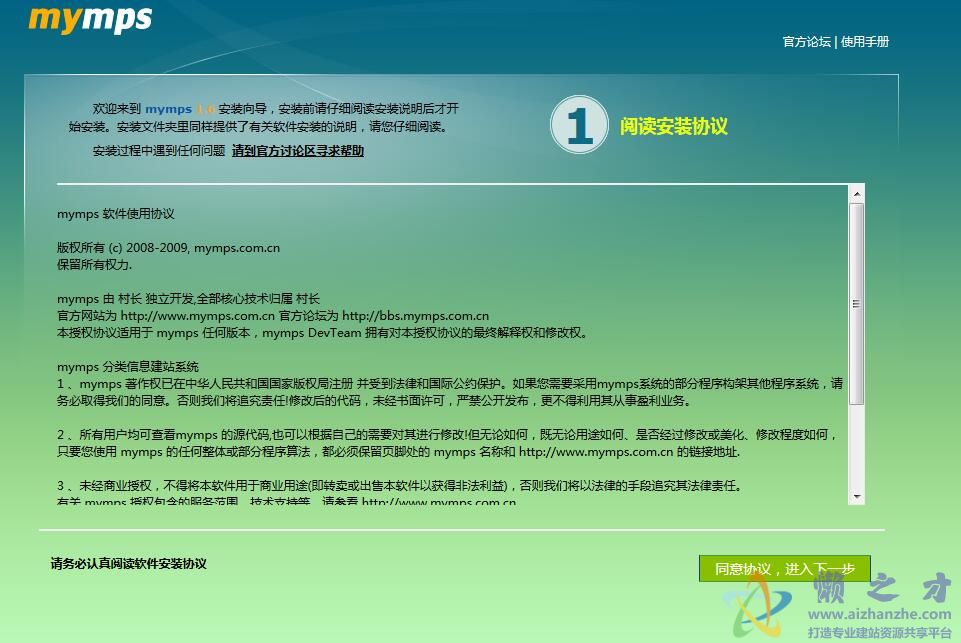Click agreement clause 2 about 源代码

447,443
